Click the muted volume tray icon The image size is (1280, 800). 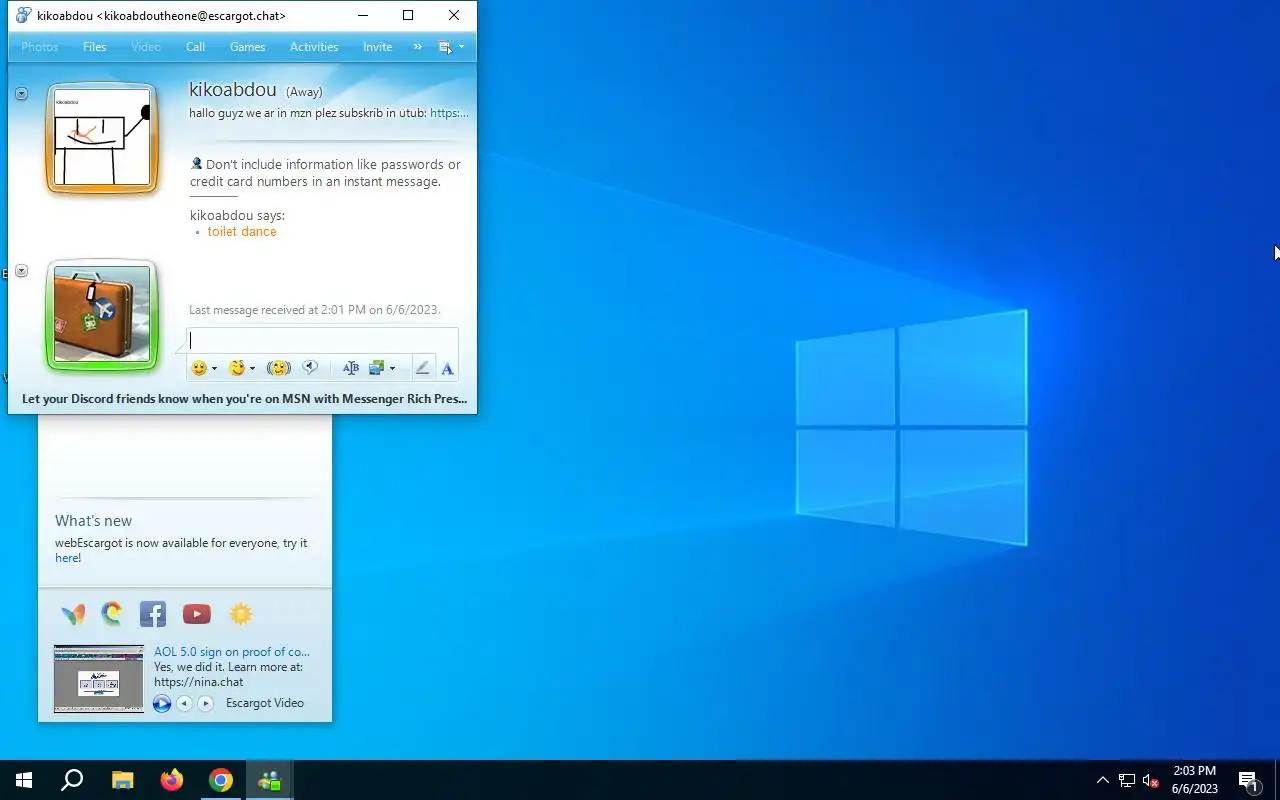(1150, 781)
